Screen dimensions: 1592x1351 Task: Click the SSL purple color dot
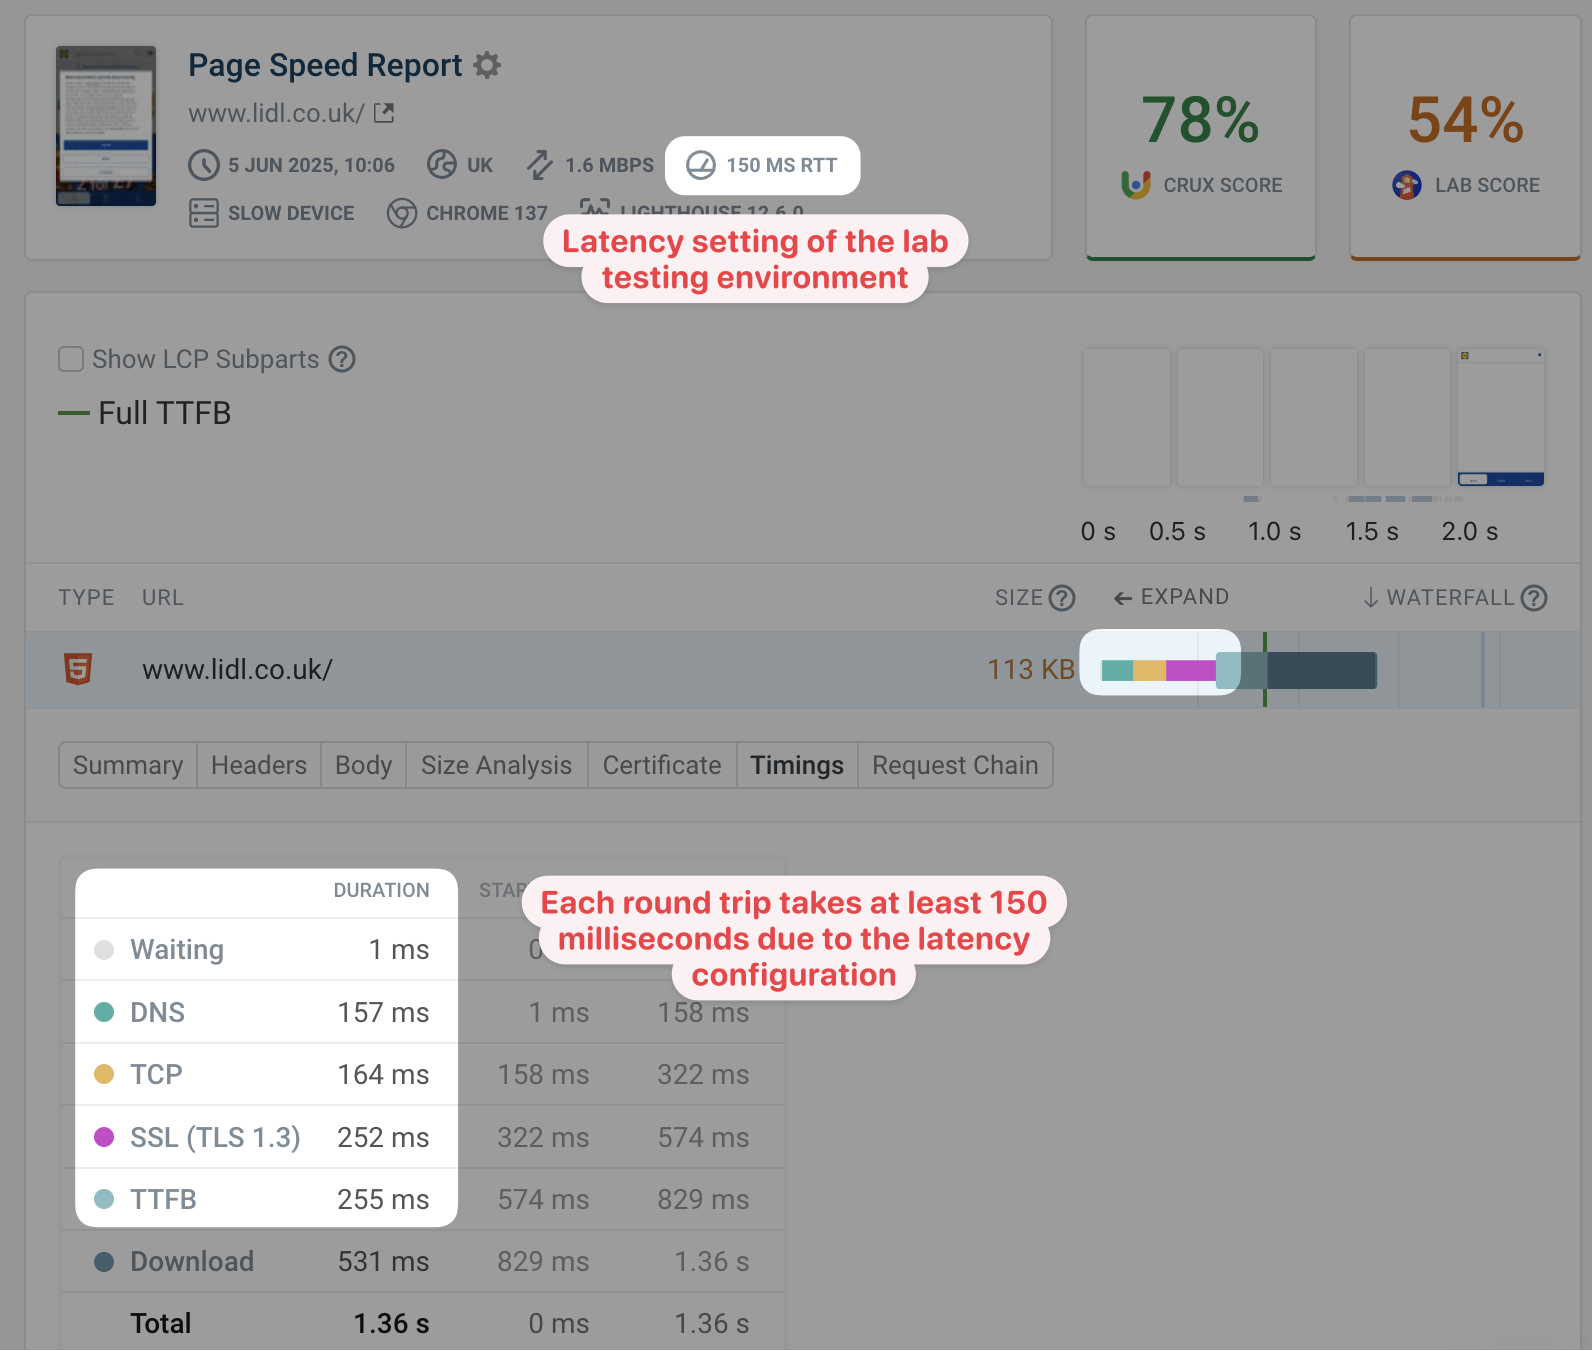104,1137
